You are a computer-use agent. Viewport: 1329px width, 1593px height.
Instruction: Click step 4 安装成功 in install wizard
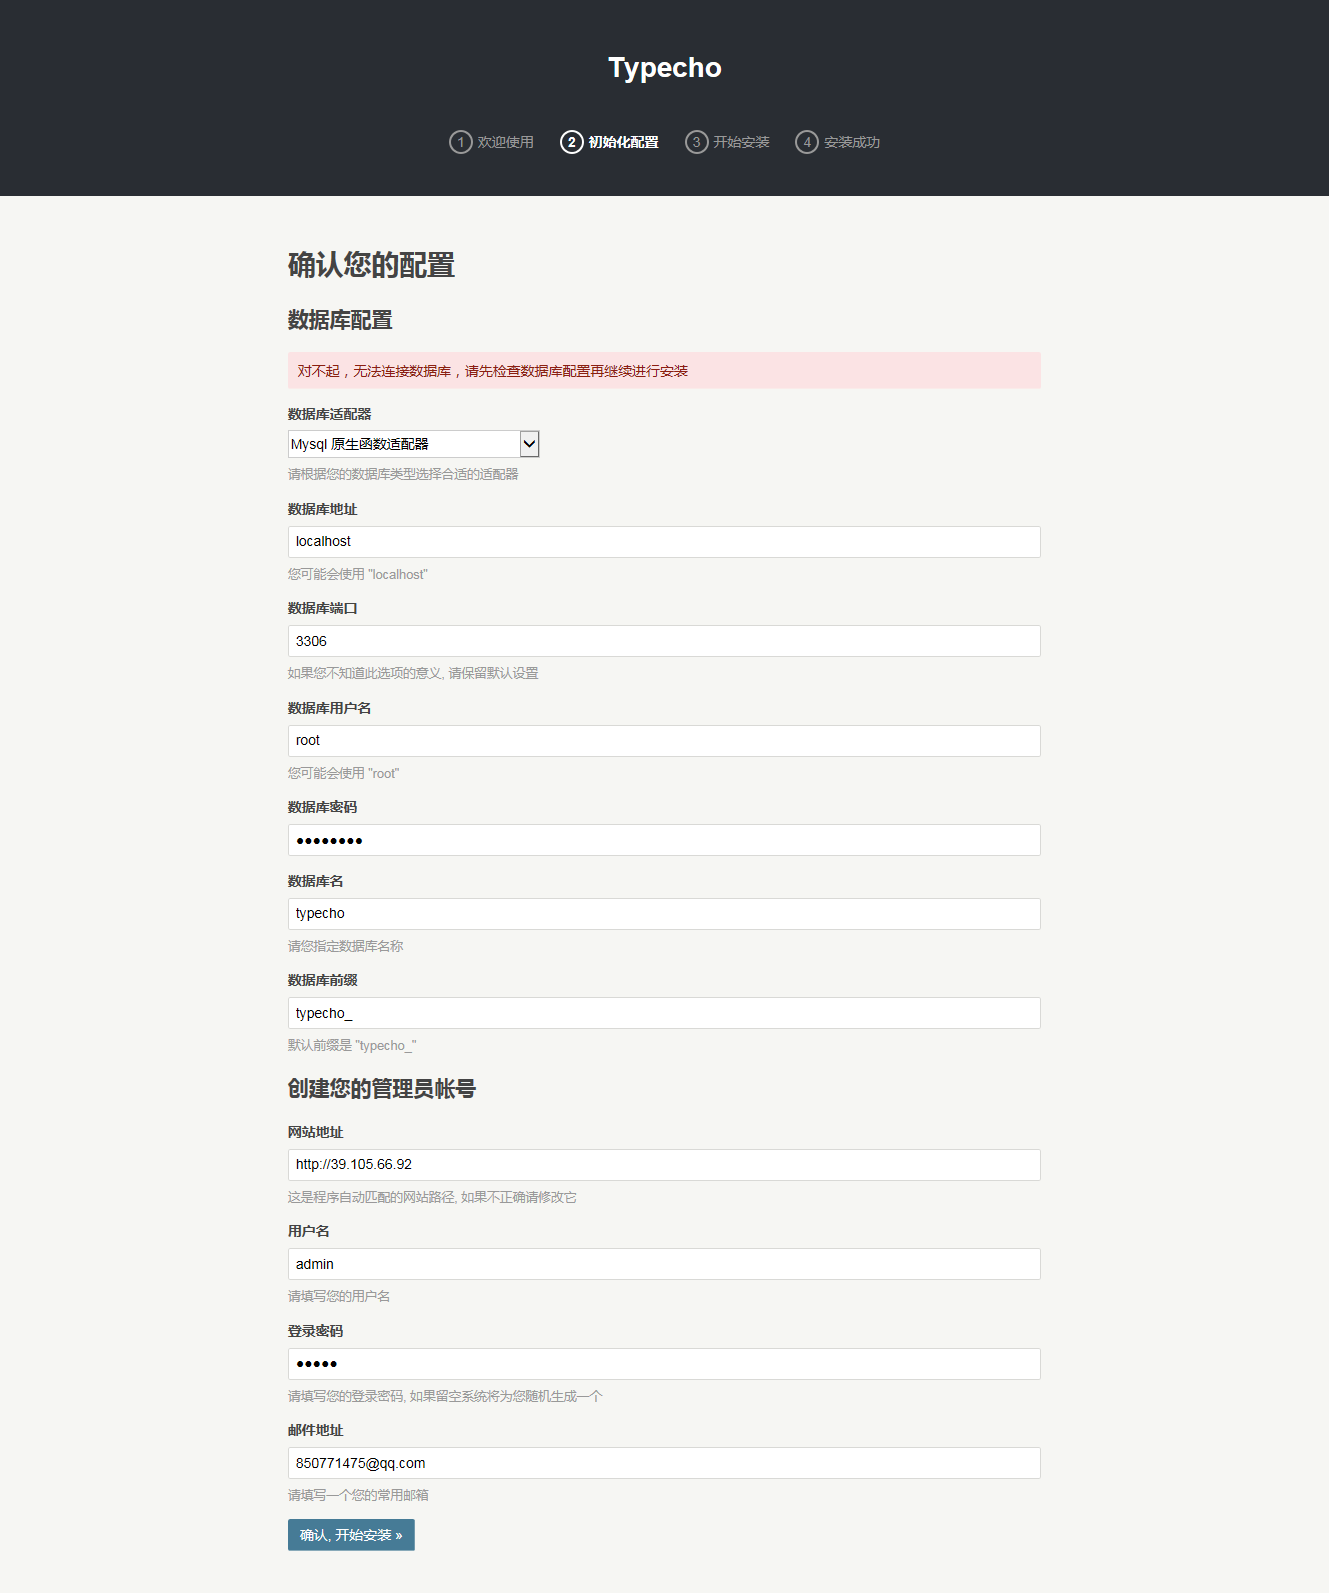838,142
